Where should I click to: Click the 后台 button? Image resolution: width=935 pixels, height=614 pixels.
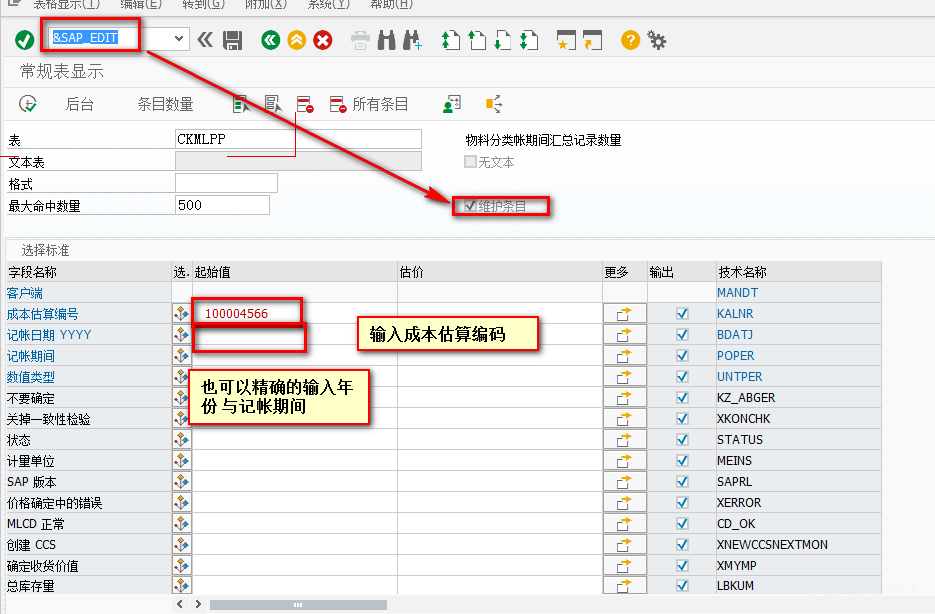click(x=79, y=103)
